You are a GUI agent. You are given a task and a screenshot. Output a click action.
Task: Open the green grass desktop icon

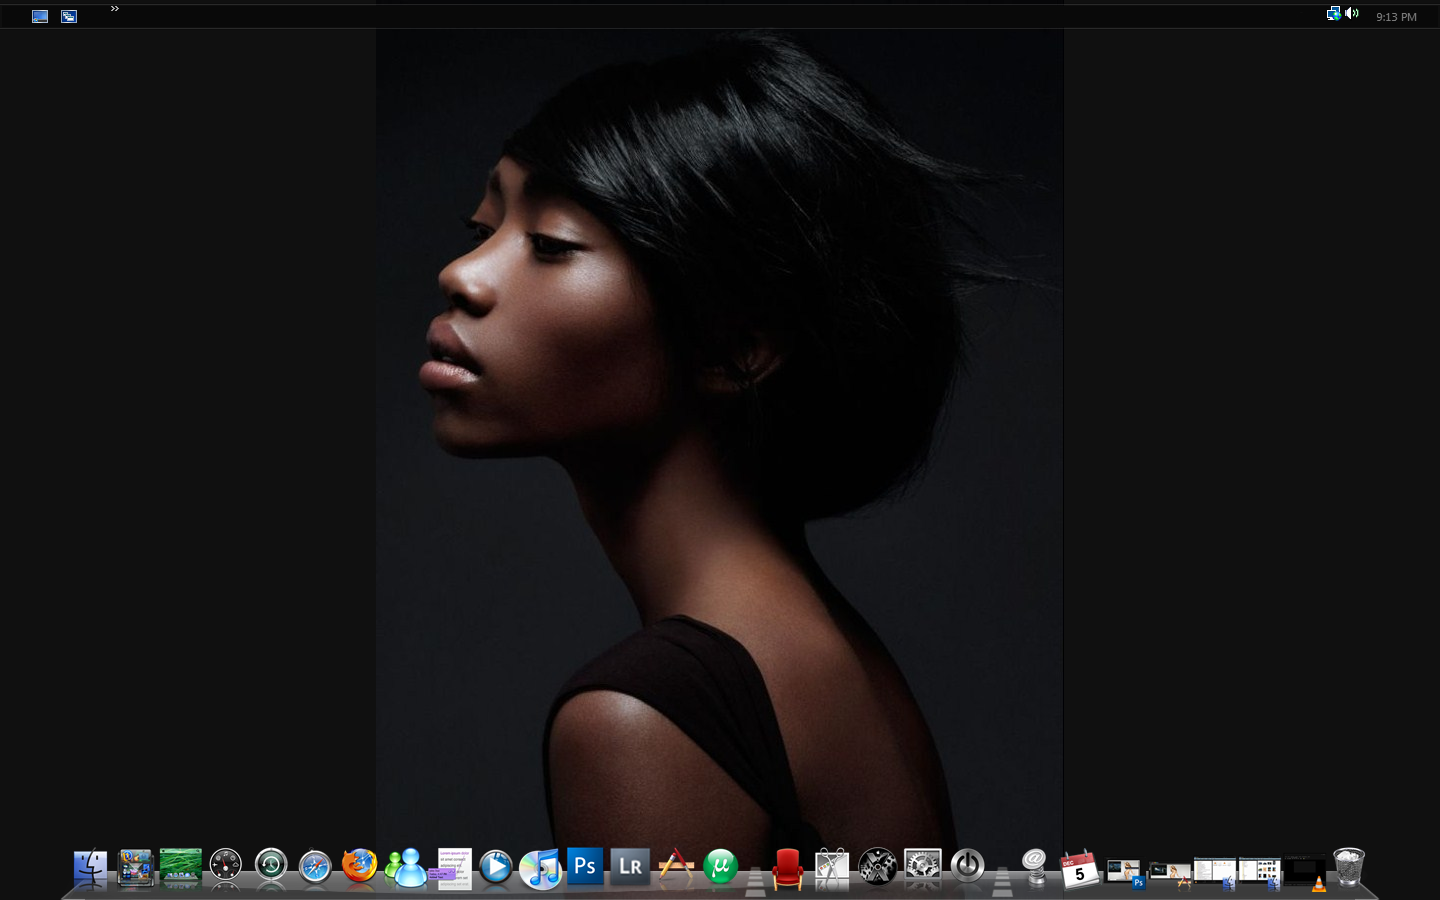click(x=180, y=866)
